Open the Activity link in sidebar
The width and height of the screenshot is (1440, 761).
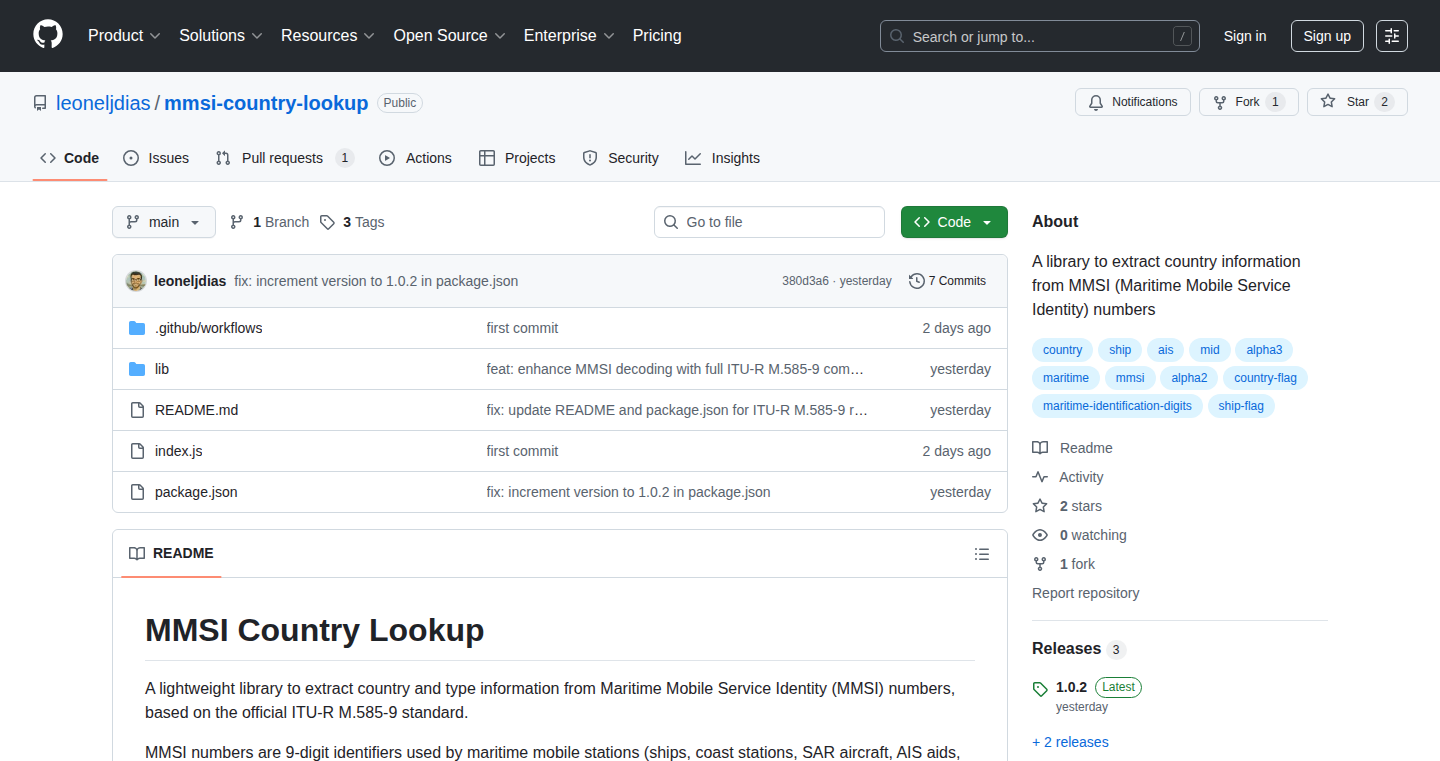(x=1068, y=477)
